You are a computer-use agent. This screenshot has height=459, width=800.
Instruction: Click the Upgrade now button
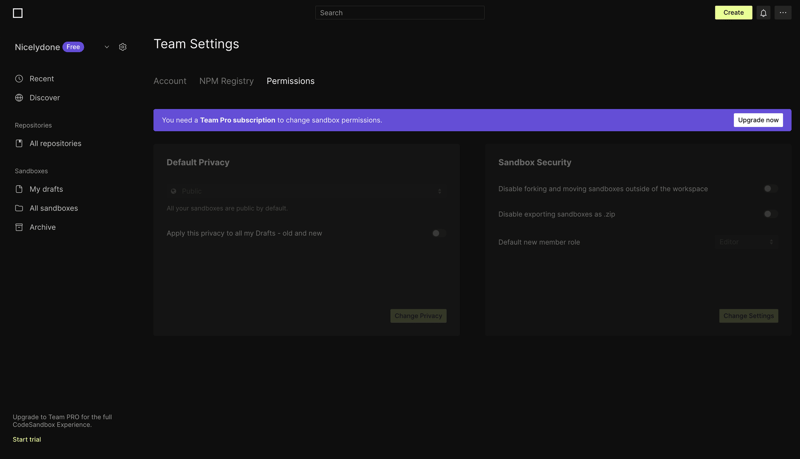coord(758,120)
